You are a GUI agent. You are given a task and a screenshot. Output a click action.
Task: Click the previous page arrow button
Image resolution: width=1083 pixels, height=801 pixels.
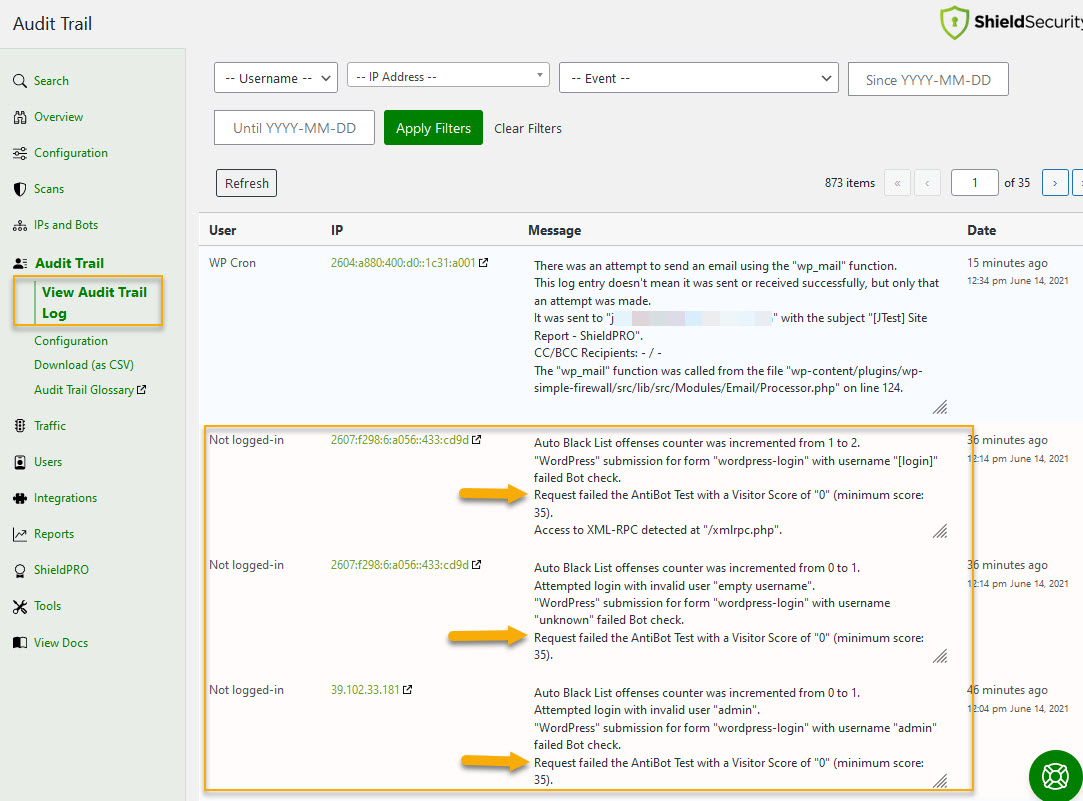click(x=928, y=183)
